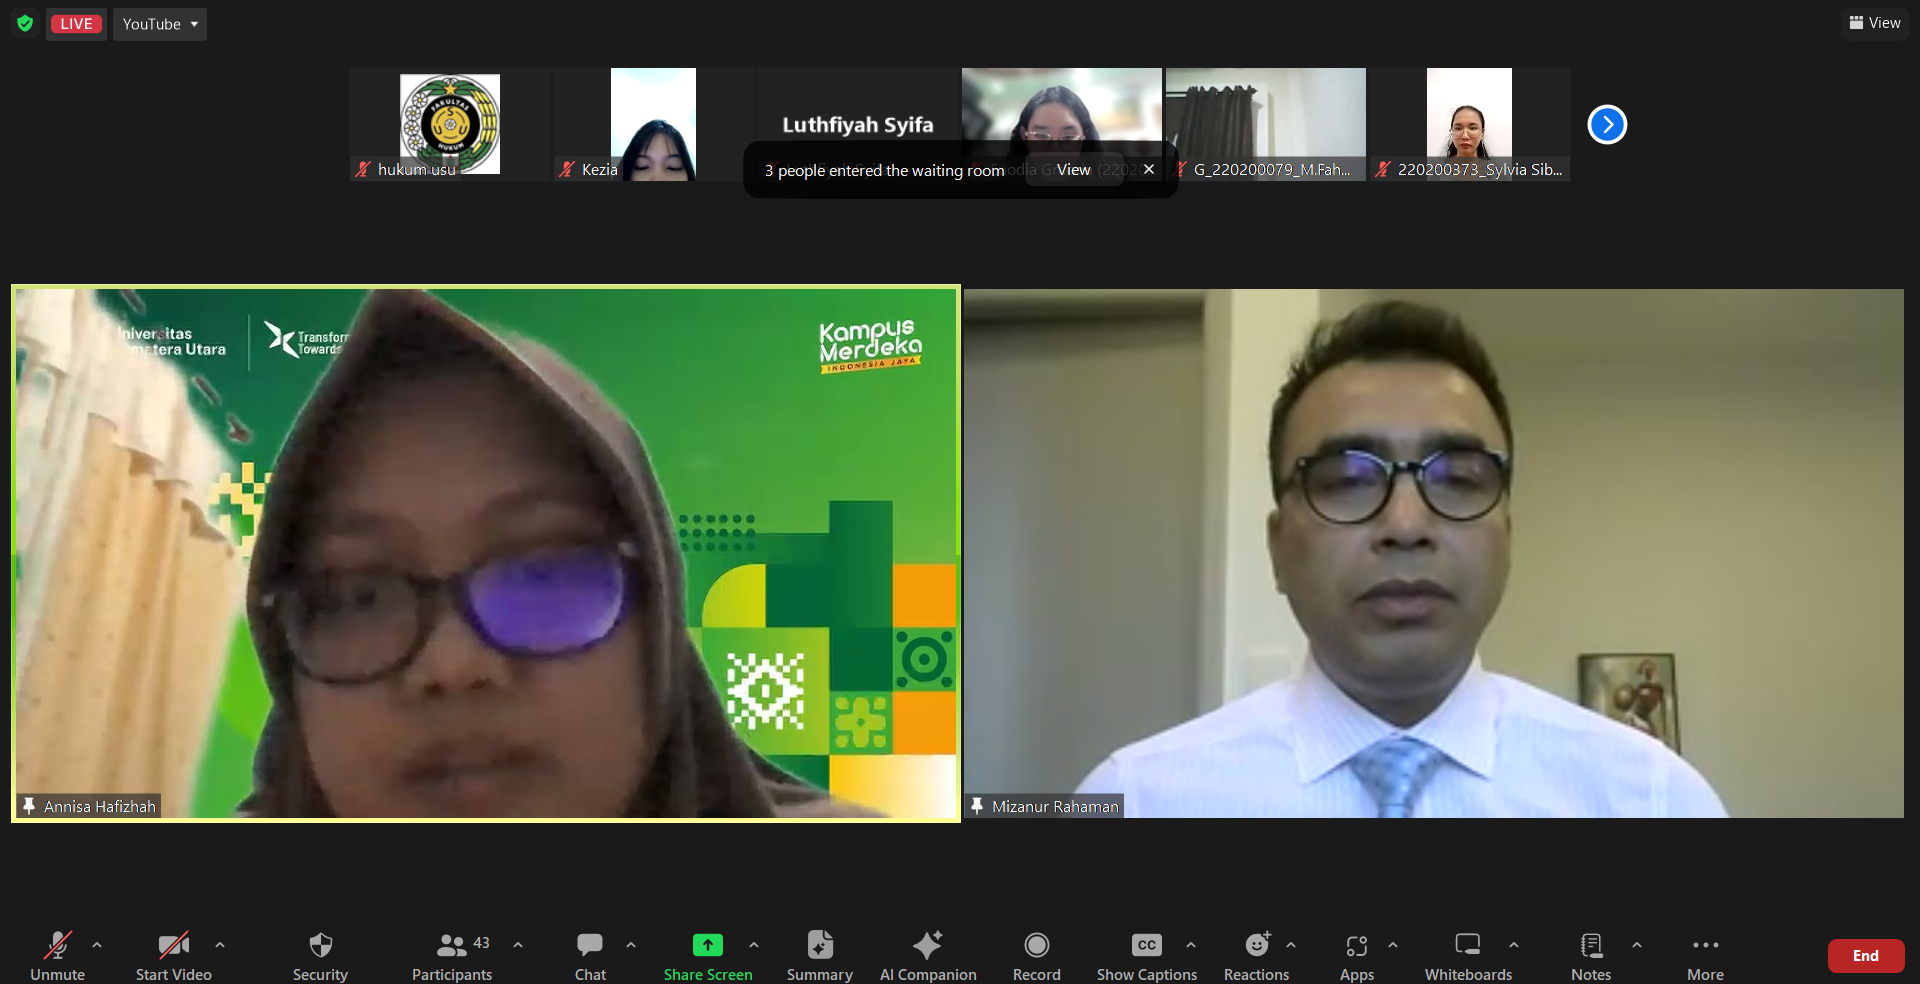Select Kezia participant thumbnail
This screenshot has width=1920, height=984.
(654, 124)
